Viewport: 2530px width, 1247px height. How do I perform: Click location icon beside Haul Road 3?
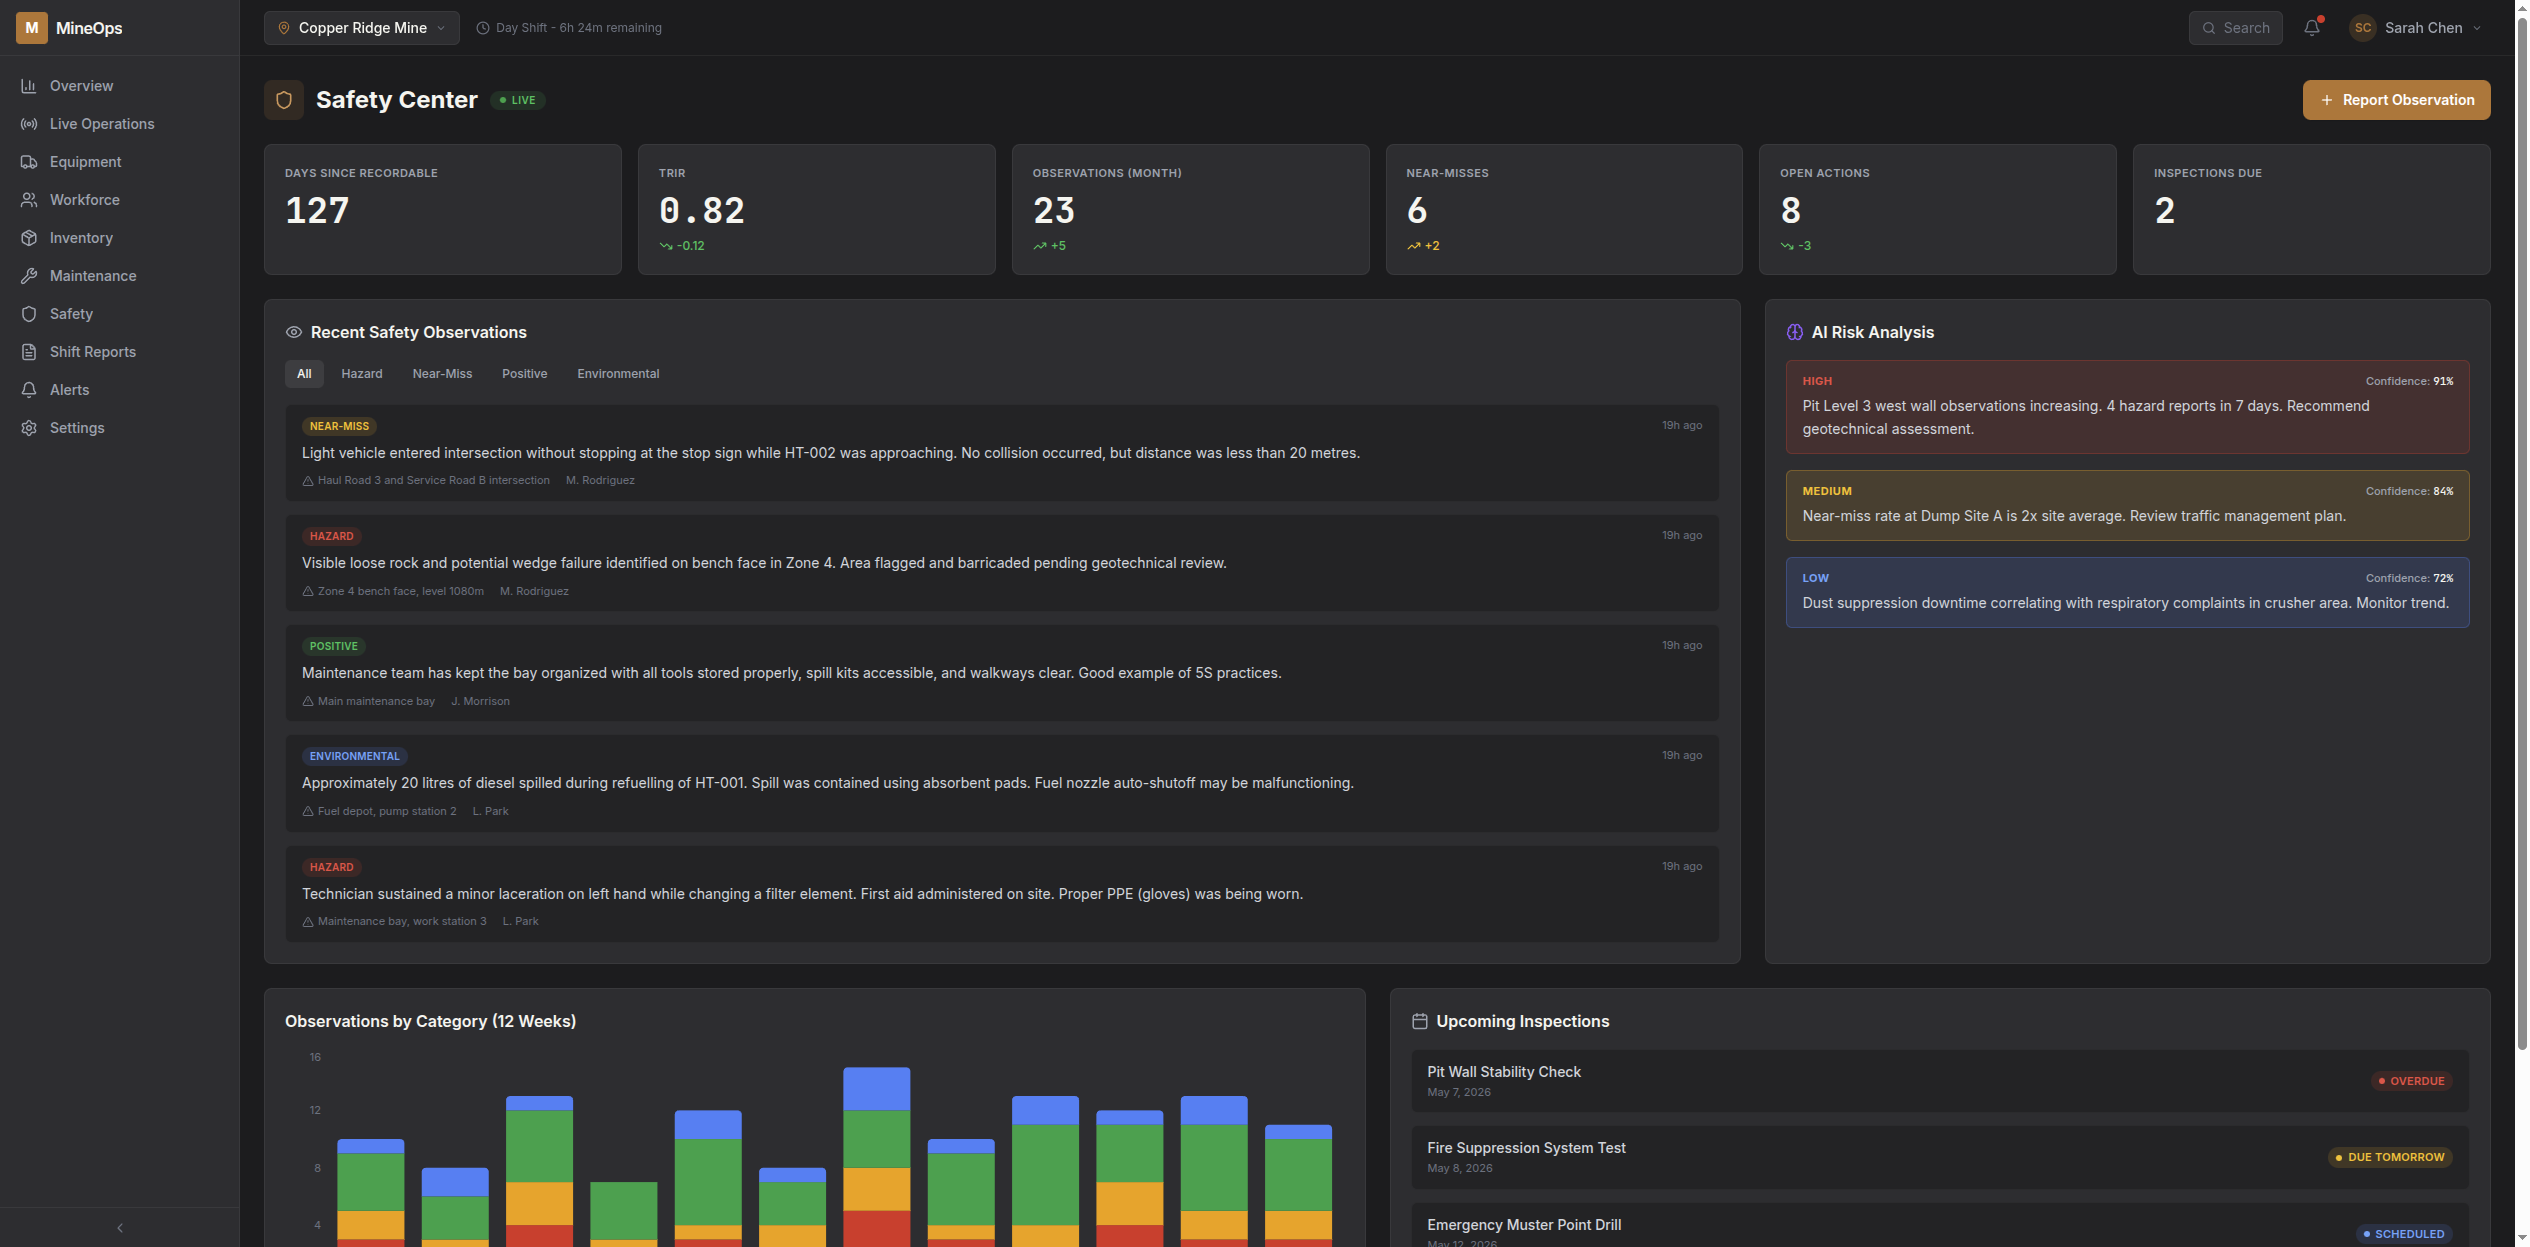(x=308, y=481)
